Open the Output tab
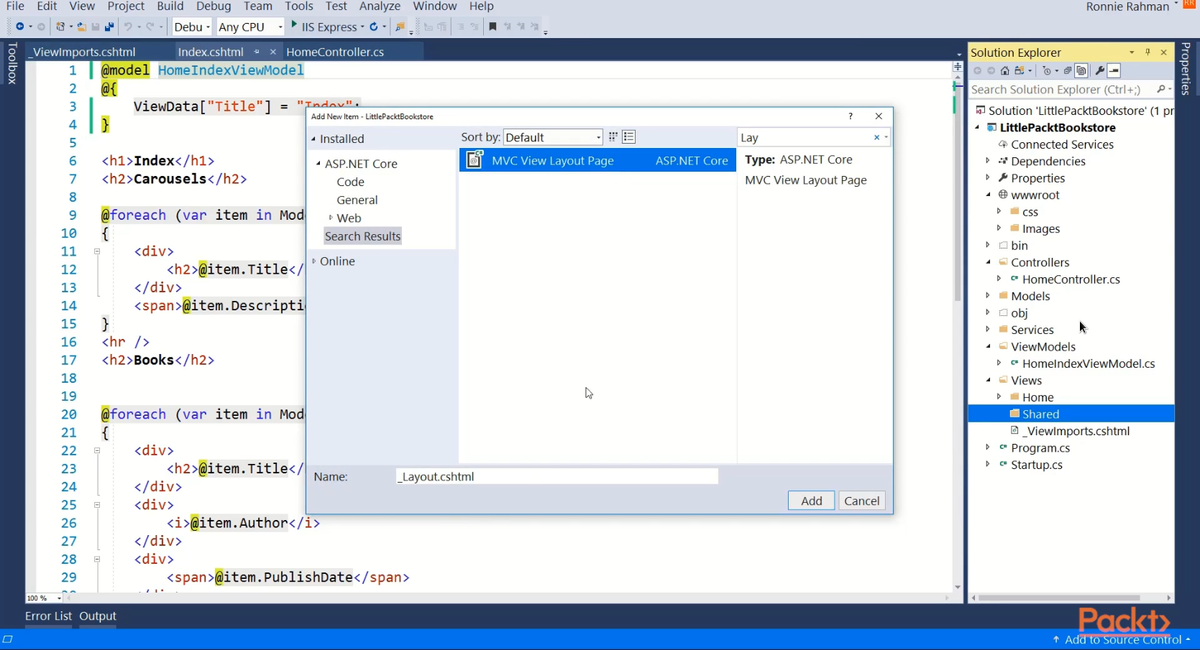1200x650 pixels. click(x=98, y=616)
